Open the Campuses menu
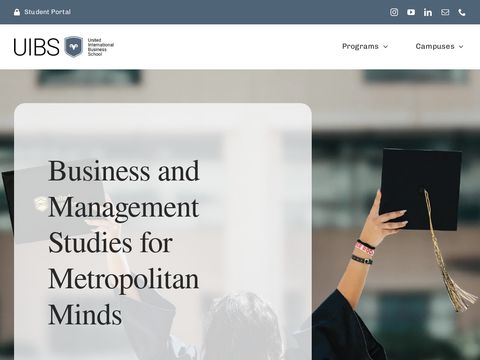This screenshot has width=480, height=360. click(x=435, y=46)
